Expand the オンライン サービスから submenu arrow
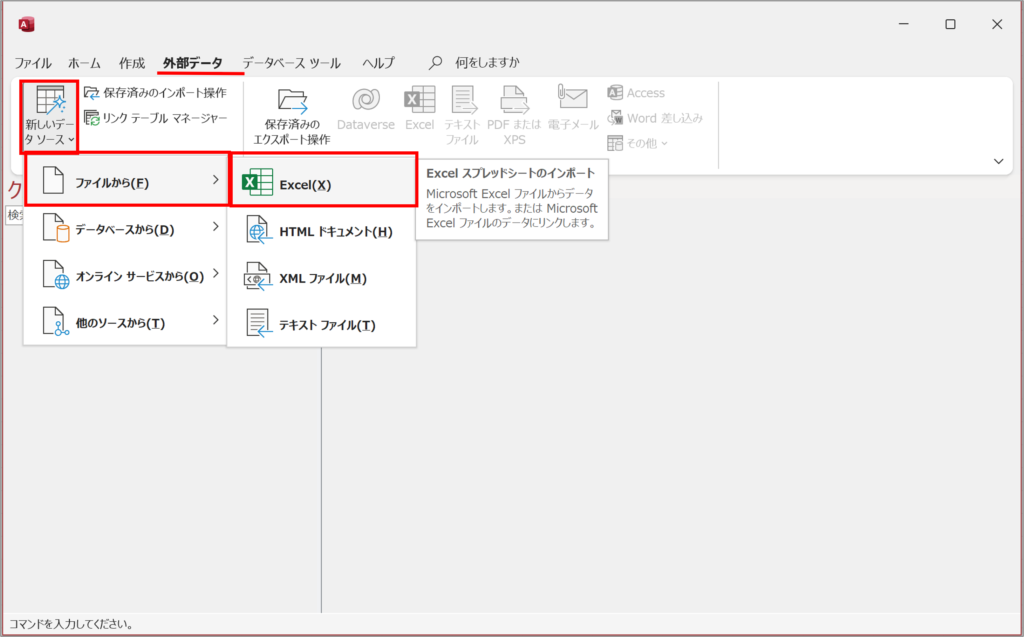Image resolution: width=1024 pixels, height=637 pixels. [216, 273]
